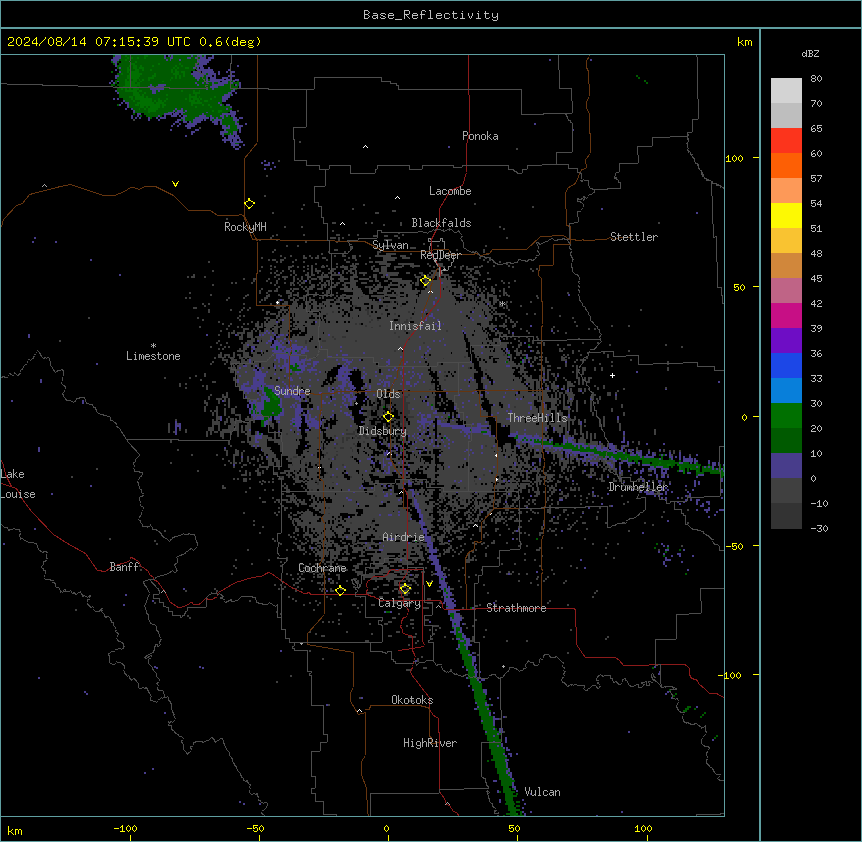862x842 pixels.
Task: Click the Base_Reflectivity title
Action: point(431,15)
